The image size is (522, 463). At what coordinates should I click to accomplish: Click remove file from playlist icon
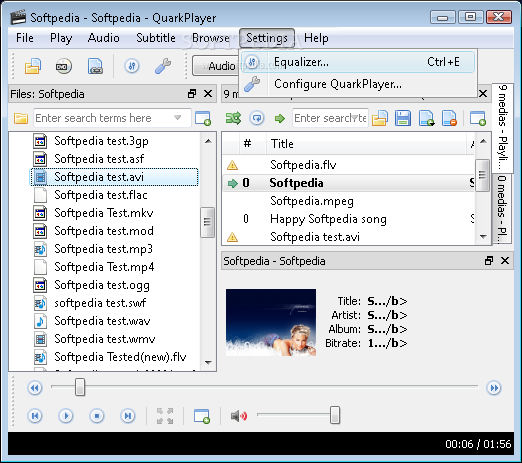point(449,118)
